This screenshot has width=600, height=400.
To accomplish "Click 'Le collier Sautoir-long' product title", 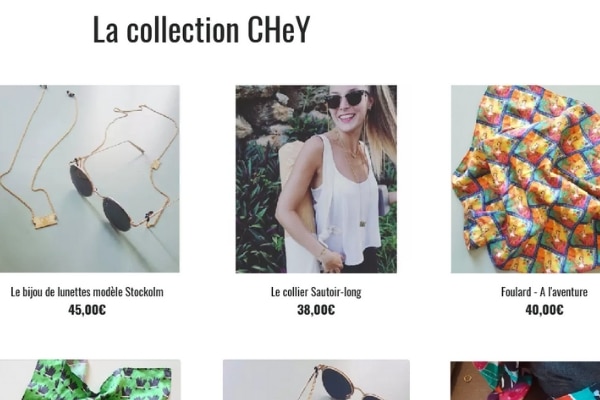I will [316, 292].
